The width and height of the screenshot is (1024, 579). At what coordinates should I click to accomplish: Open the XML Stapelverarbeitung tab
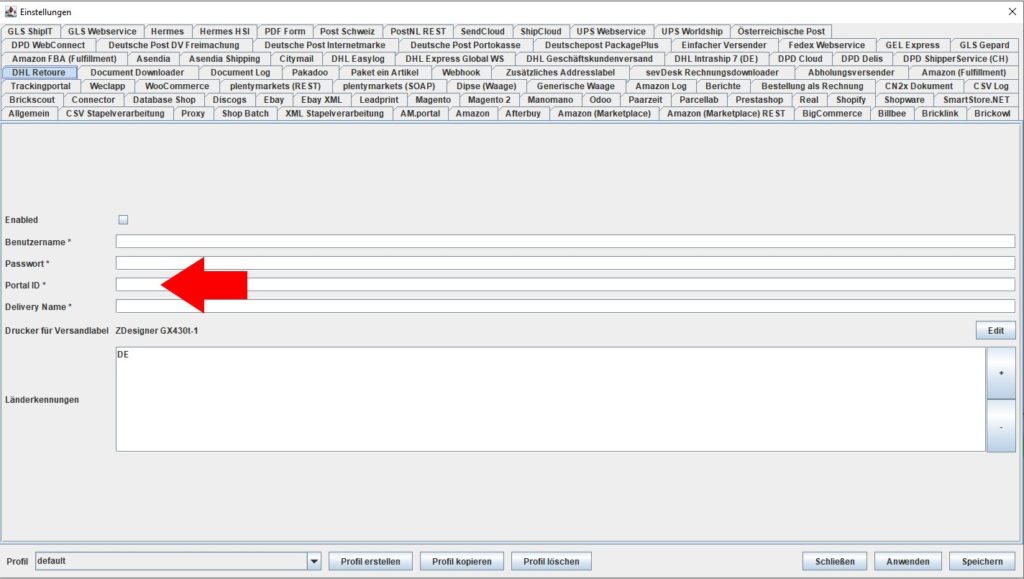click(x=334, y=114)
